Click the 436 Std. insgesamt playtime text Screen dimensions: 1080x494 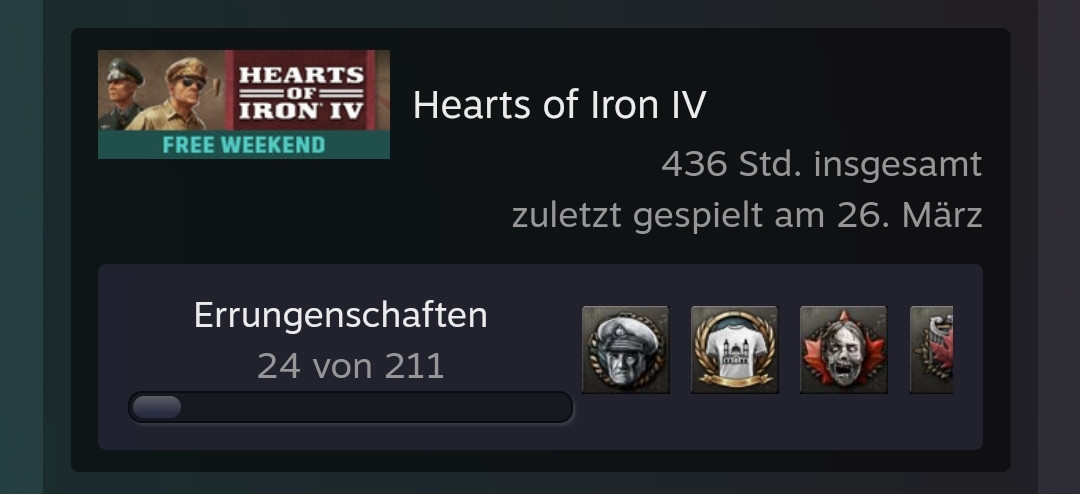[x=821, y=164]
